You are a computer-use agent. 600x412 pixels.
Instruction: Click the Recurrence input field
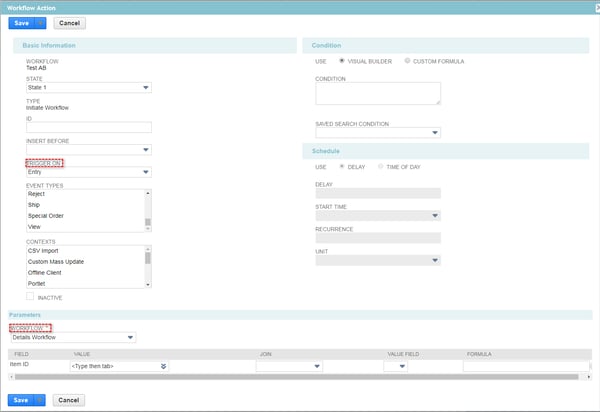pyautogui.click(x=378, y=238)
